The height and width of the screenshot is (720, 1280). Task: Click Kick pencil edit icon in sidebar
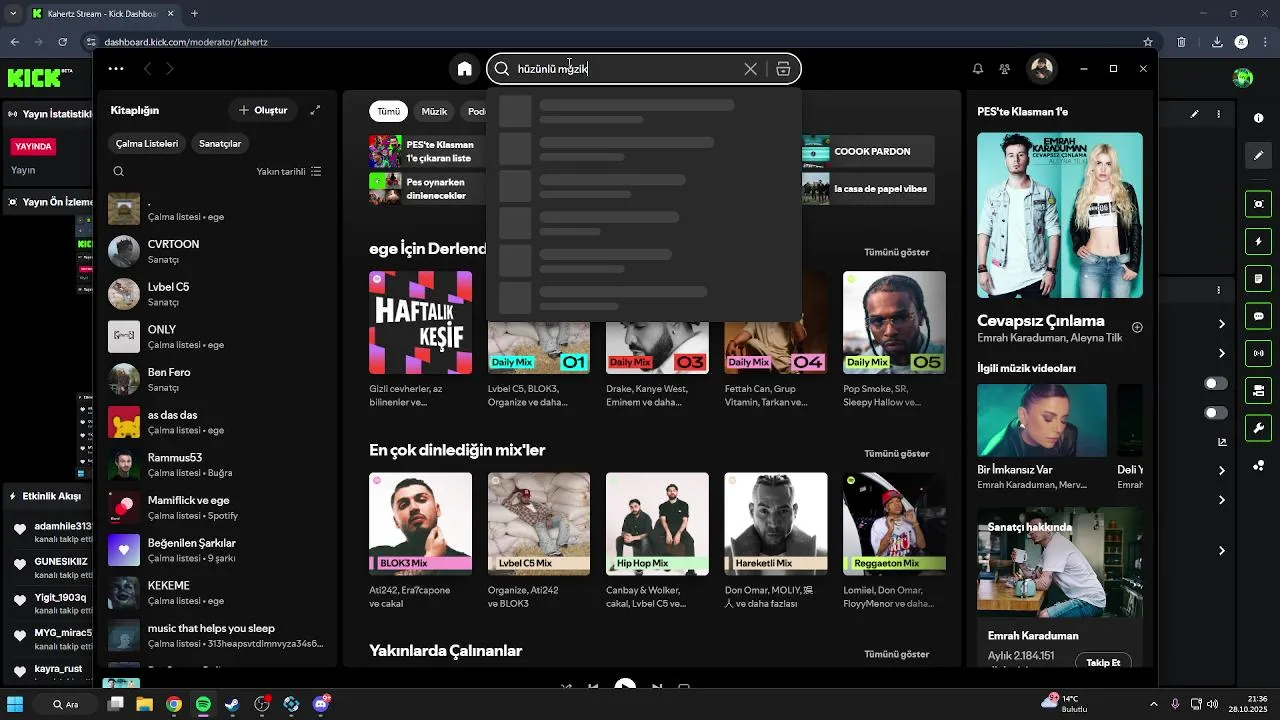[1258, 156]
